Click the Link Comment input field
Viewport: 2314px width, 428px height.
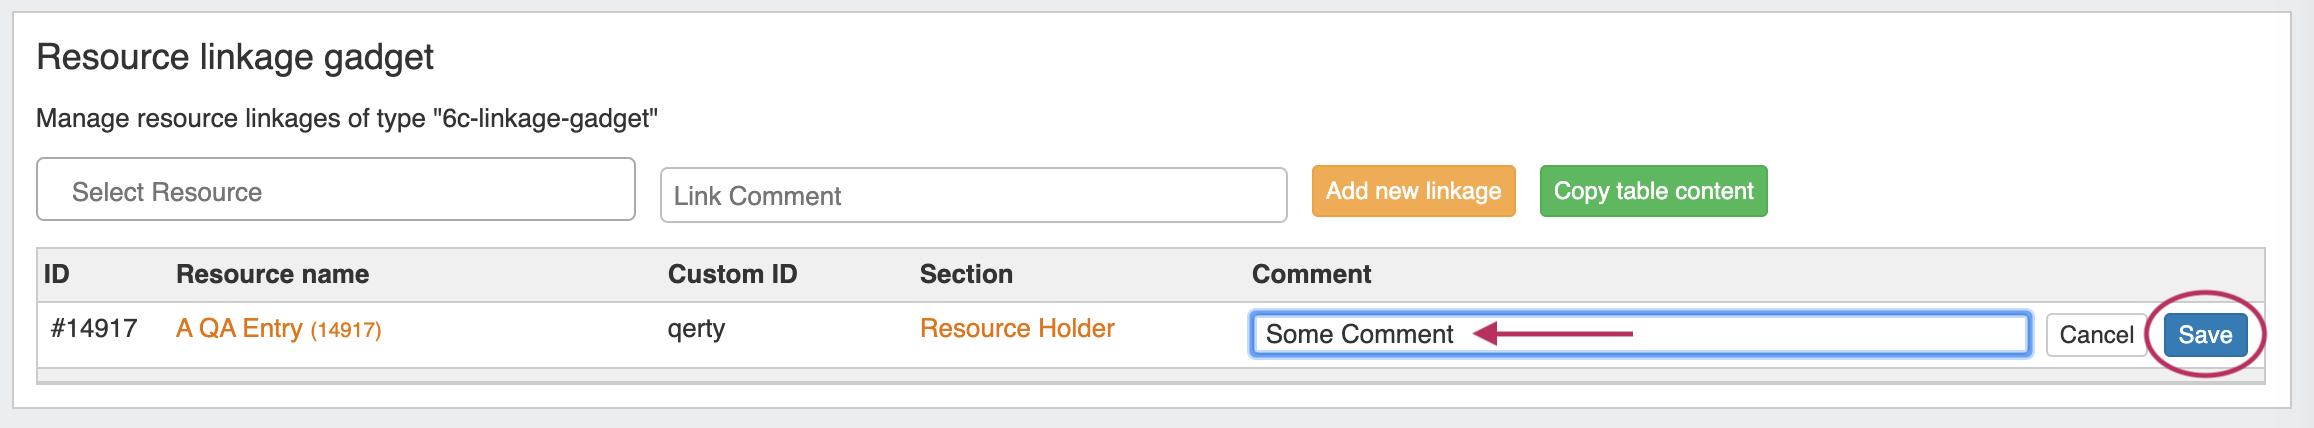pyautogui.click(x=972, y=195)
